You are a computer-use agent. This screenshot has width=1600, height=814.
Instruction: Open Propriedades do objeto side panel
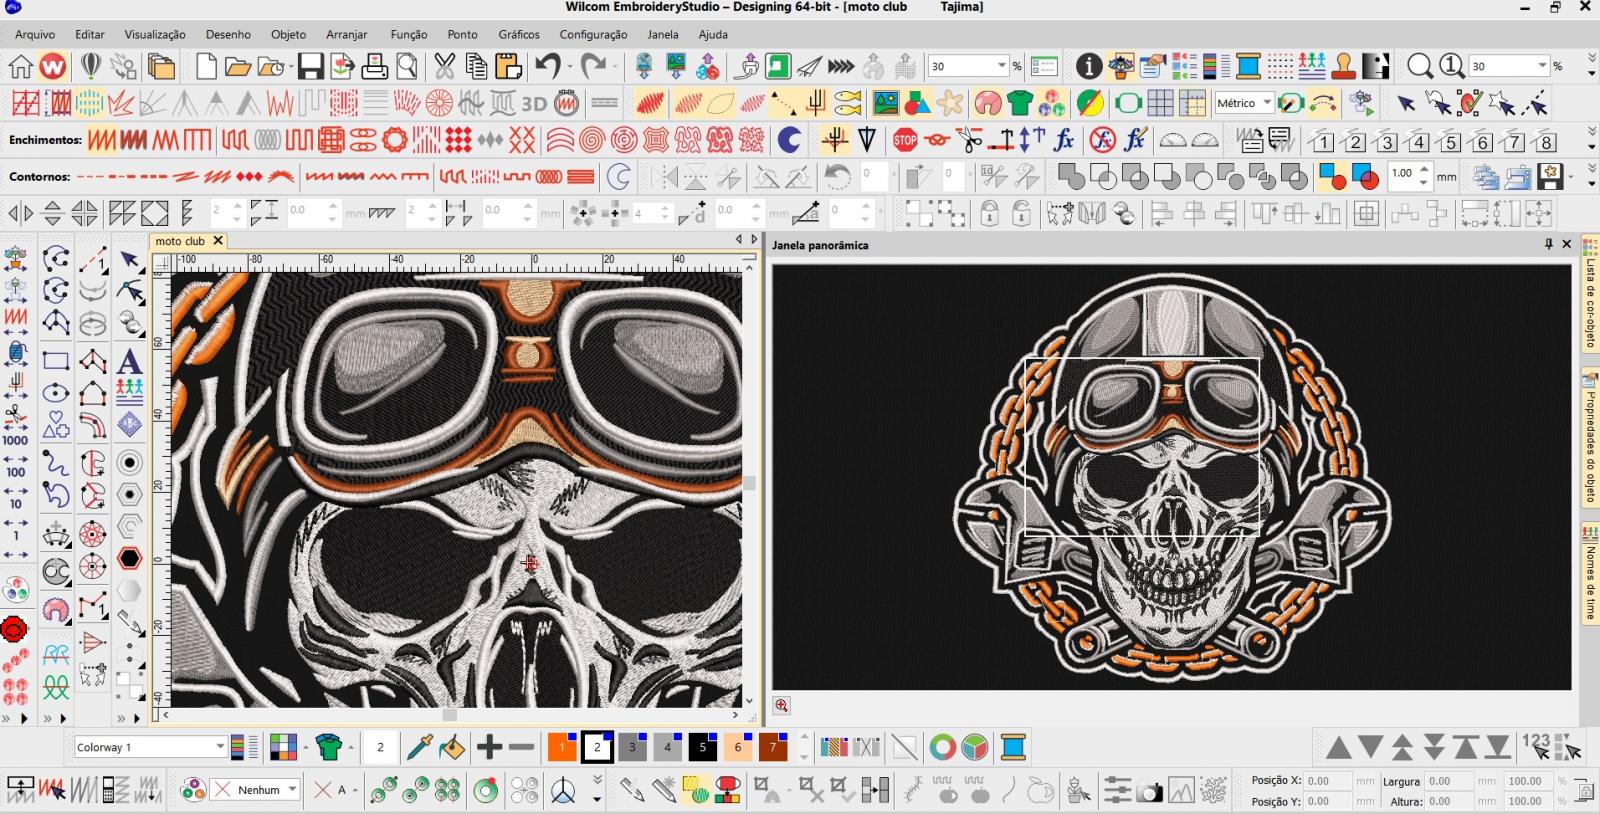1589,439
